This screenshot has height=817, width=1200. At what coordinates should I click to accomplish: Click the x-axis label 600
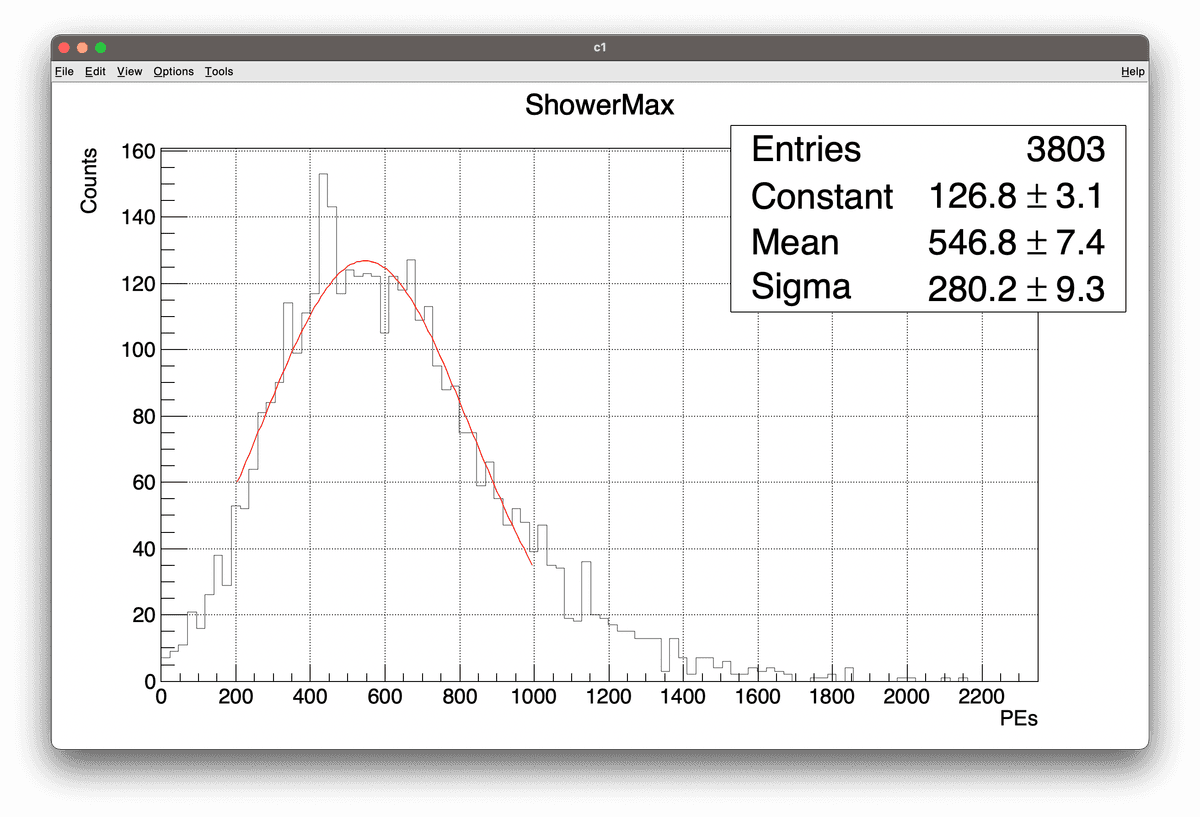(384, 697)
